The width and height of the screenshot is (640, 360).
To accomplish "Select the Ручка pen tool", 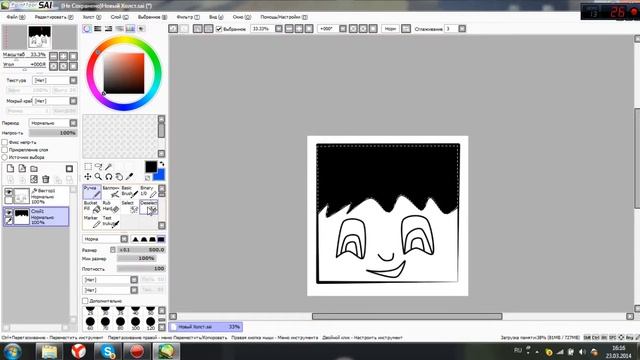I will pos(92,192).
